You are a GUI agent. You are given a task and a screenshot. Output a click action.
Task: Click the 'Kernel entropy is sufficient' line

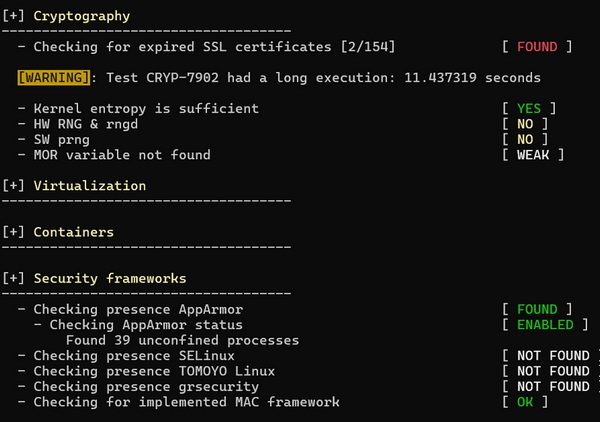pos(145,108)
